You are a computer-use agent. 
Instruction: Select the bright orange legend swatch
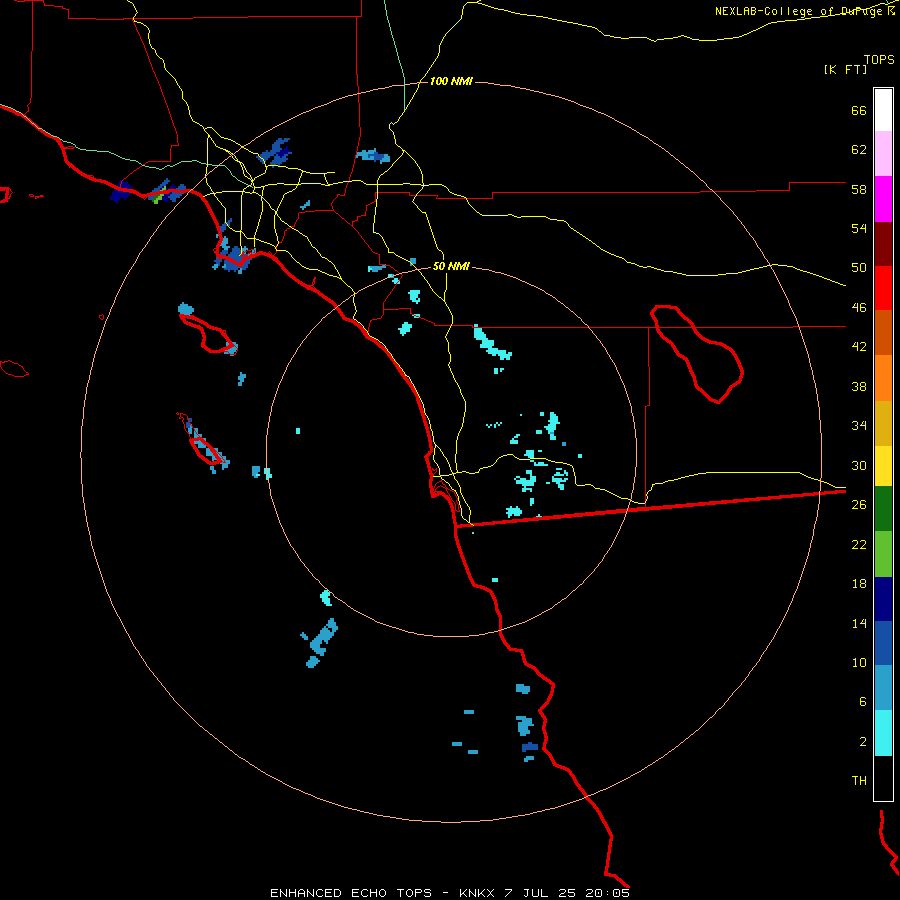click(x=883, y=378)
